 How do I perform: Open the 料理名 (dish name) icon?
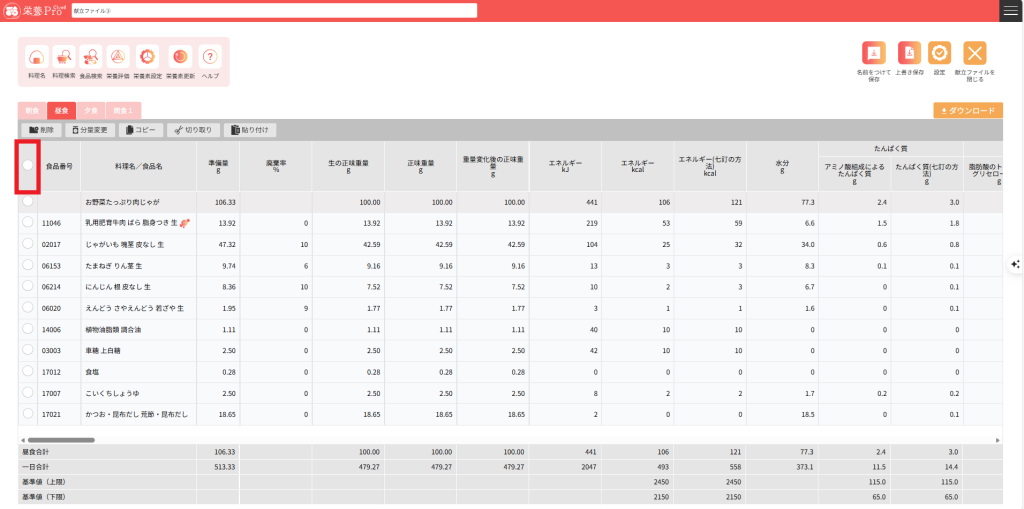tap(36, 58)
